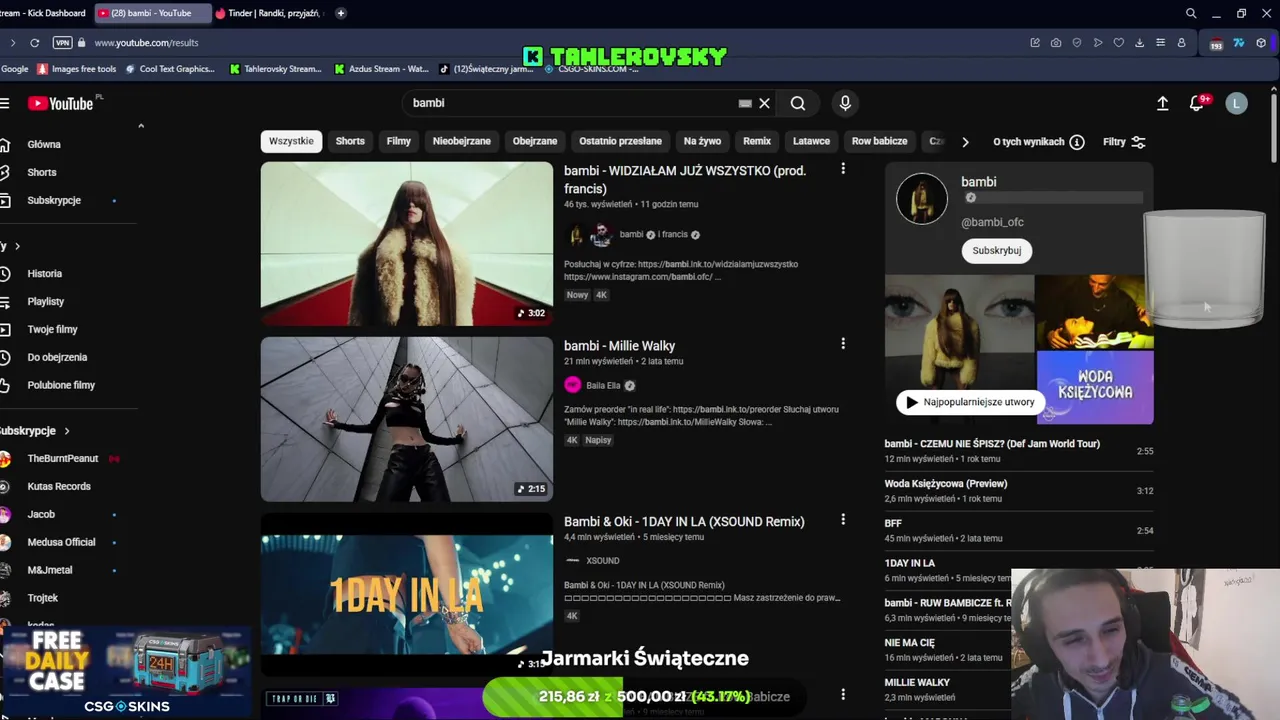Open O tych wynikach info
1280x720 pixels.
[x=1038, y=142]
